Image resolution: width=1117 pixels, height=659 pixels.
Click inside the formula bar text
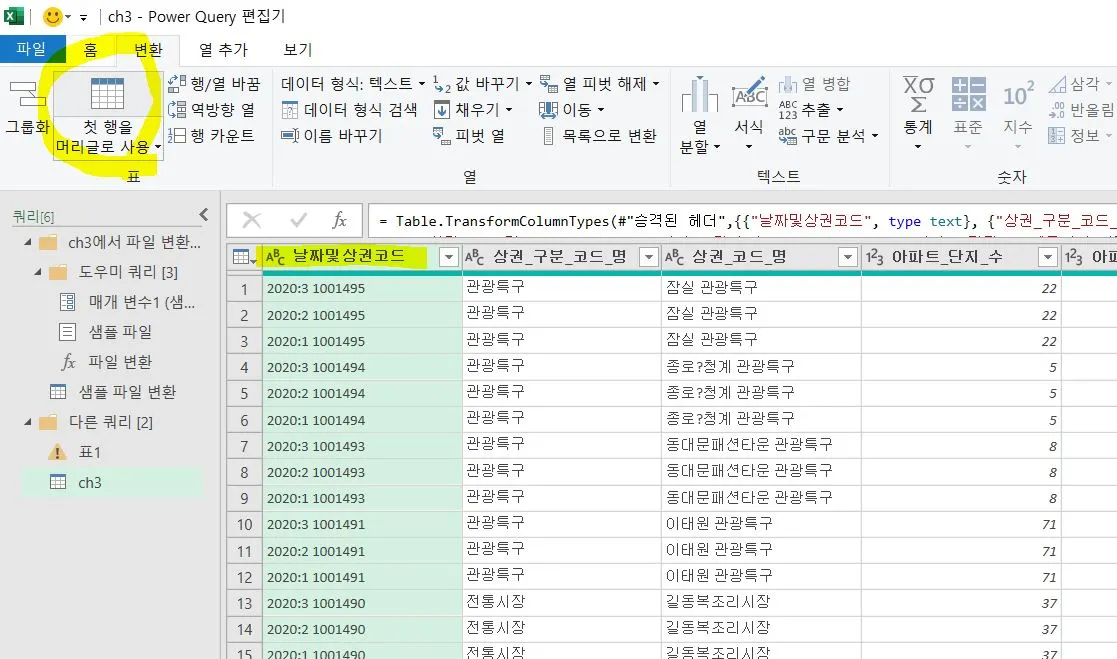pos(741,221)
